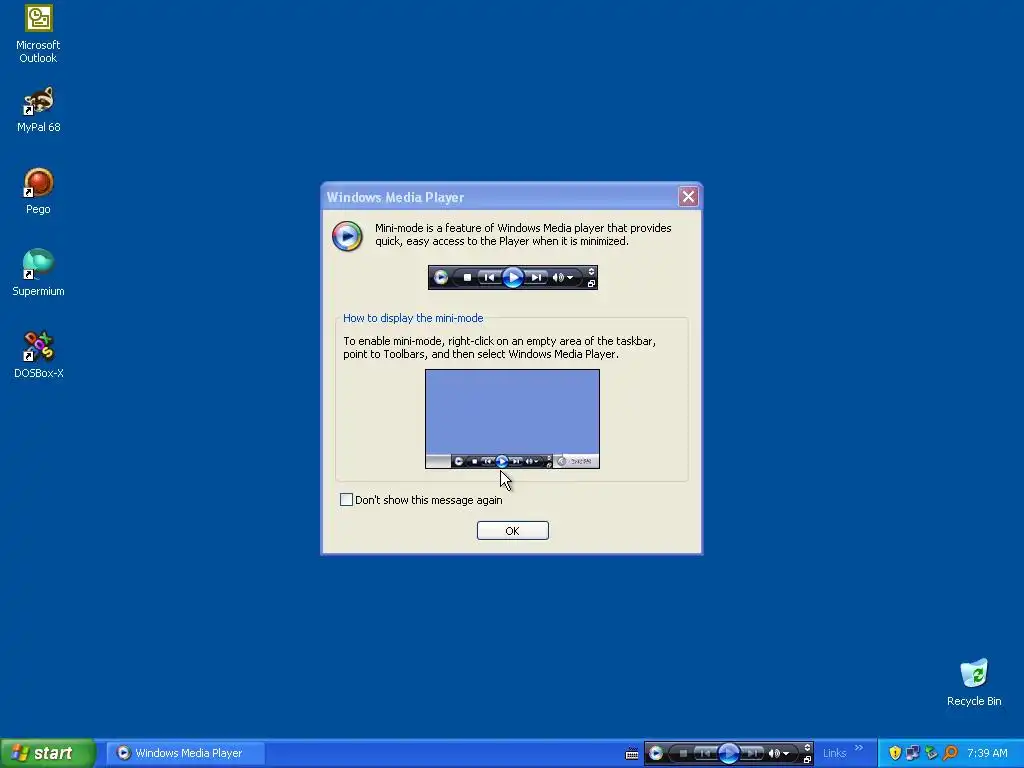The image size is (1024, 768).
Task: Open the Start menu
Action: 48,753
